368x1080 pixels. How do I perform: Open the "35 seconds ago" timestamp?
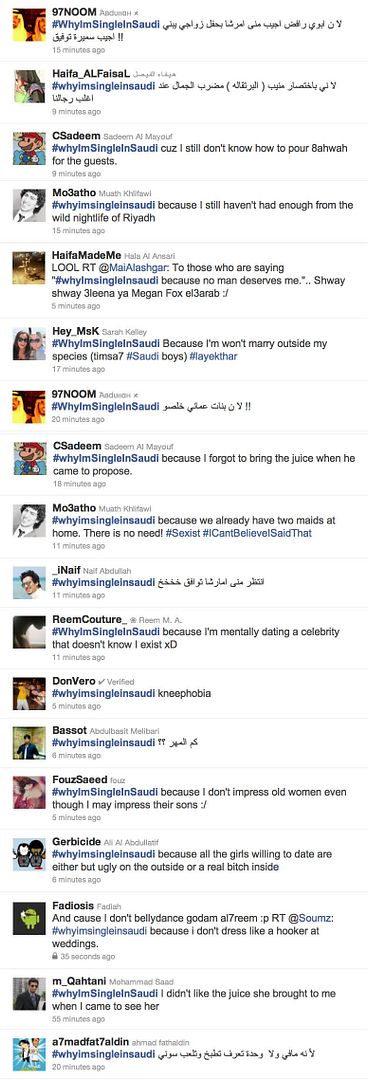(x=88, y=957)
